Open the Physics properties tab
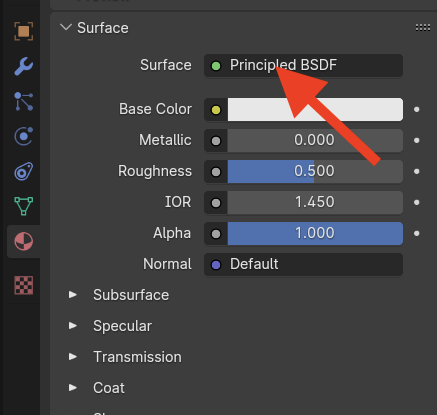 click(24, 136)
